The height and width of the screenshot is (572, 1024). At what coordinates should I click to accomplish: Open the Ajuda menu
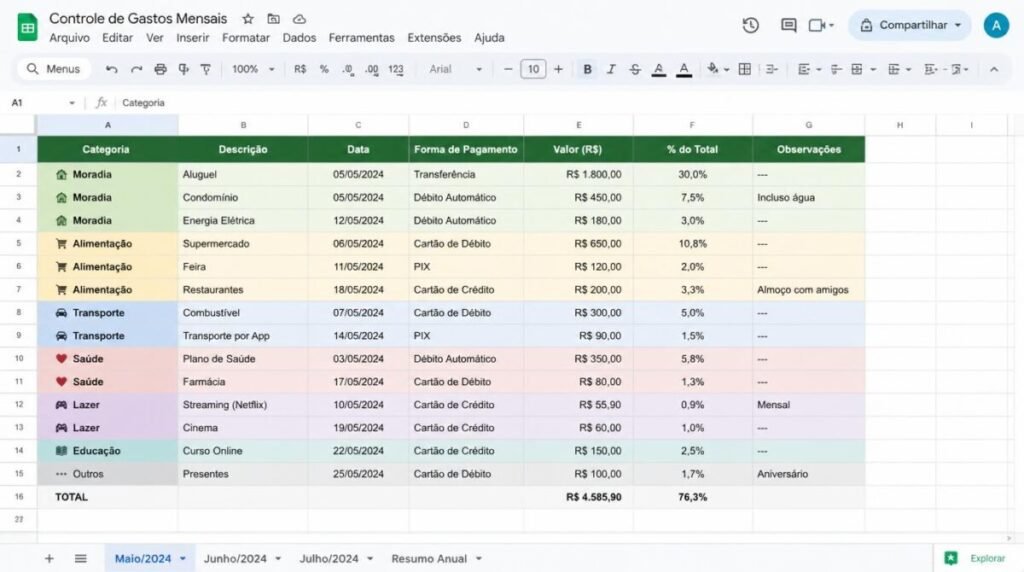point(489,38)
